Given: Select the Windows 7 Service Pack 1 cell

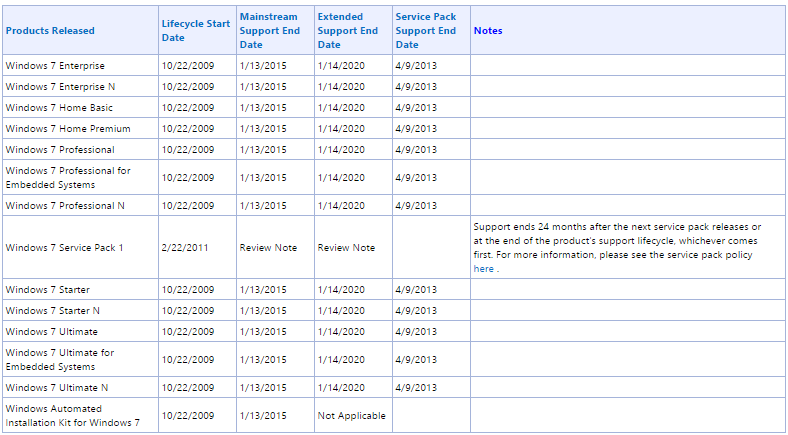Looking at the screenshot, I should (x=64, y=247).
